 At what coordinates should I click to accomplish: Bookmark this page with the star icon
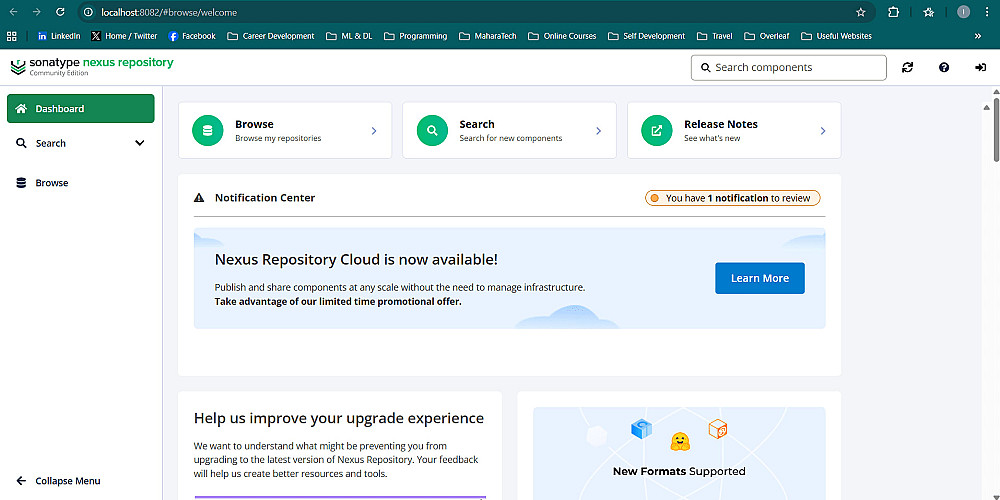[861, 12]
